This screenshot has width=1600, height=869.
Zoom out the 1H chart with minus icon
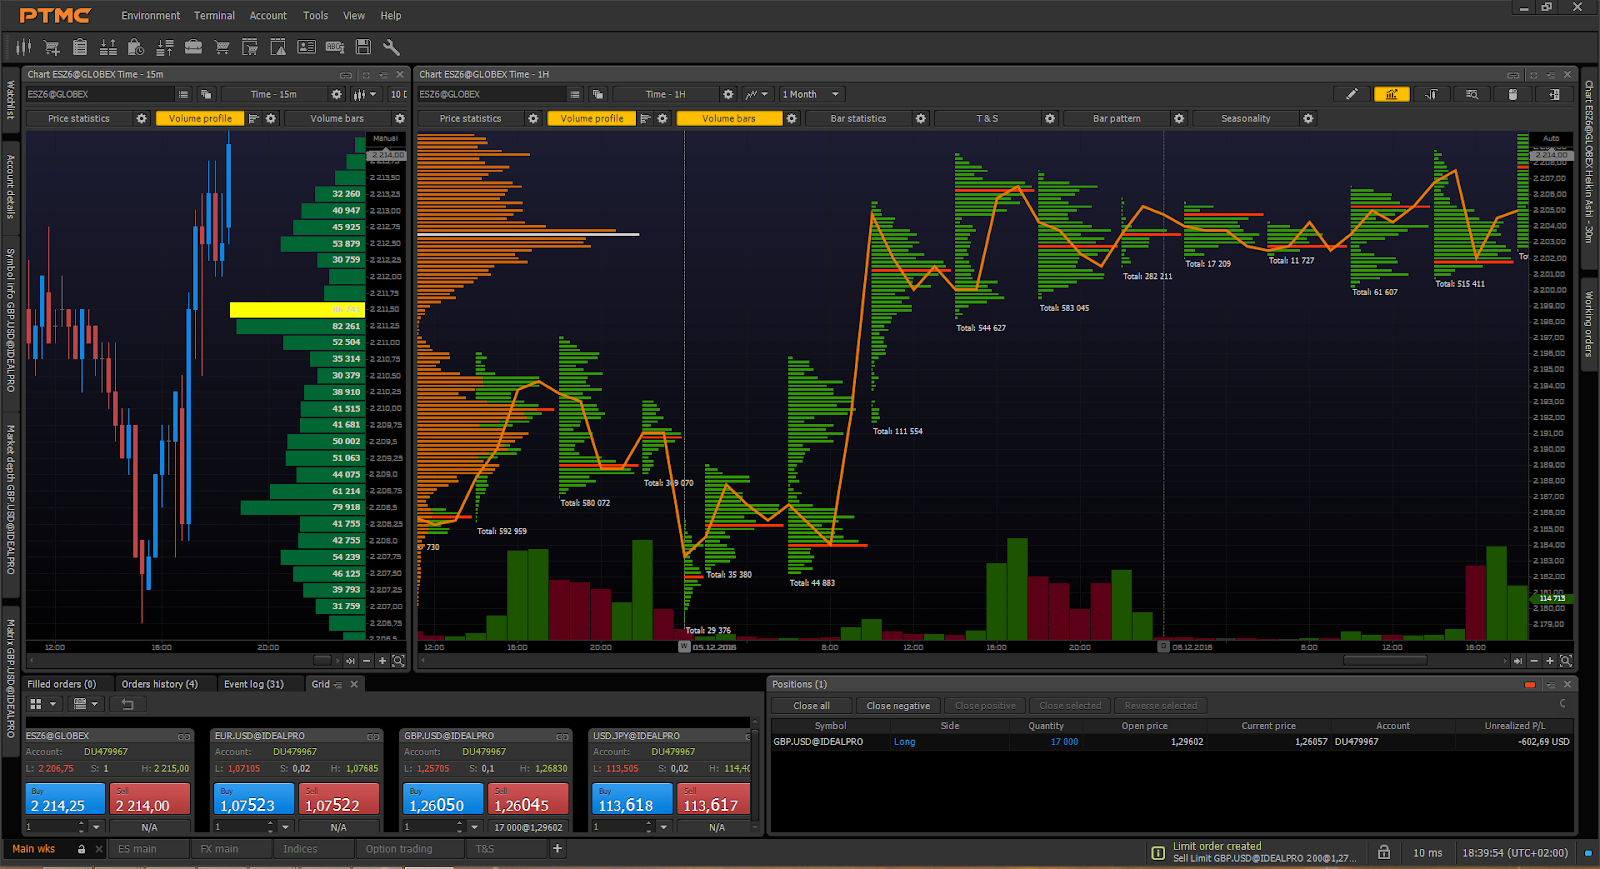click(x=1534, y=661)
